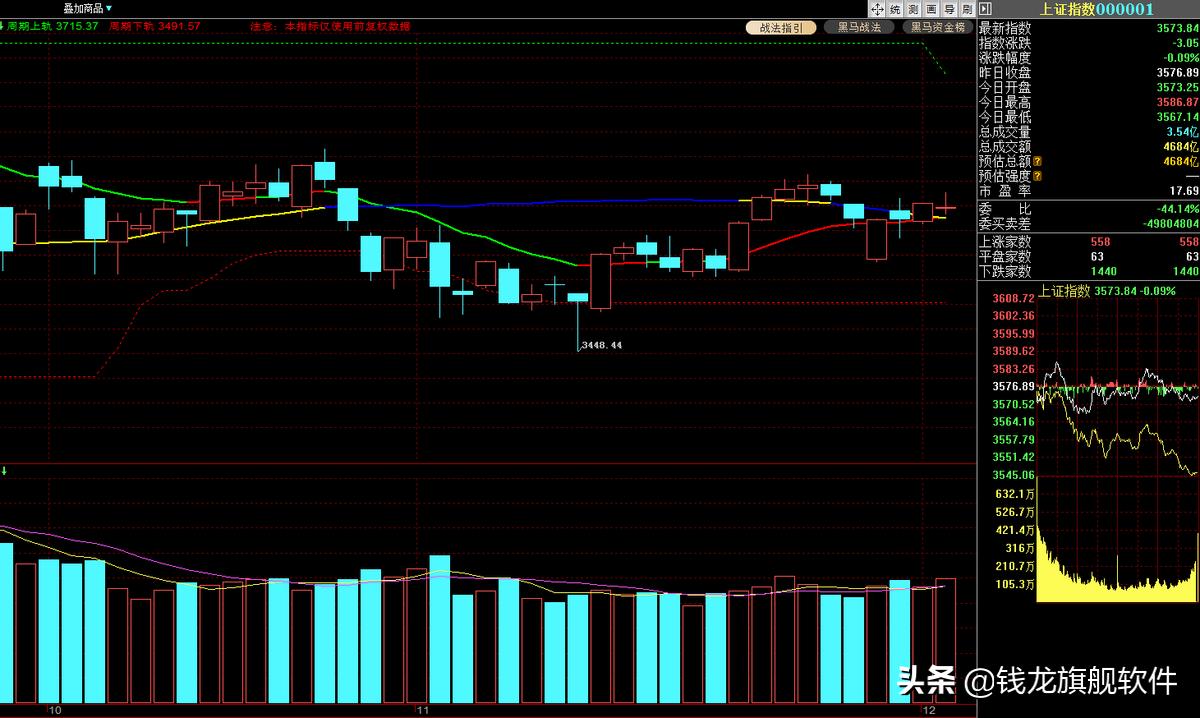This screenshot has width=1200, height=718.
Task: Click the 最新指数 value 3573.84
Action: click(x=1176, y=28)
